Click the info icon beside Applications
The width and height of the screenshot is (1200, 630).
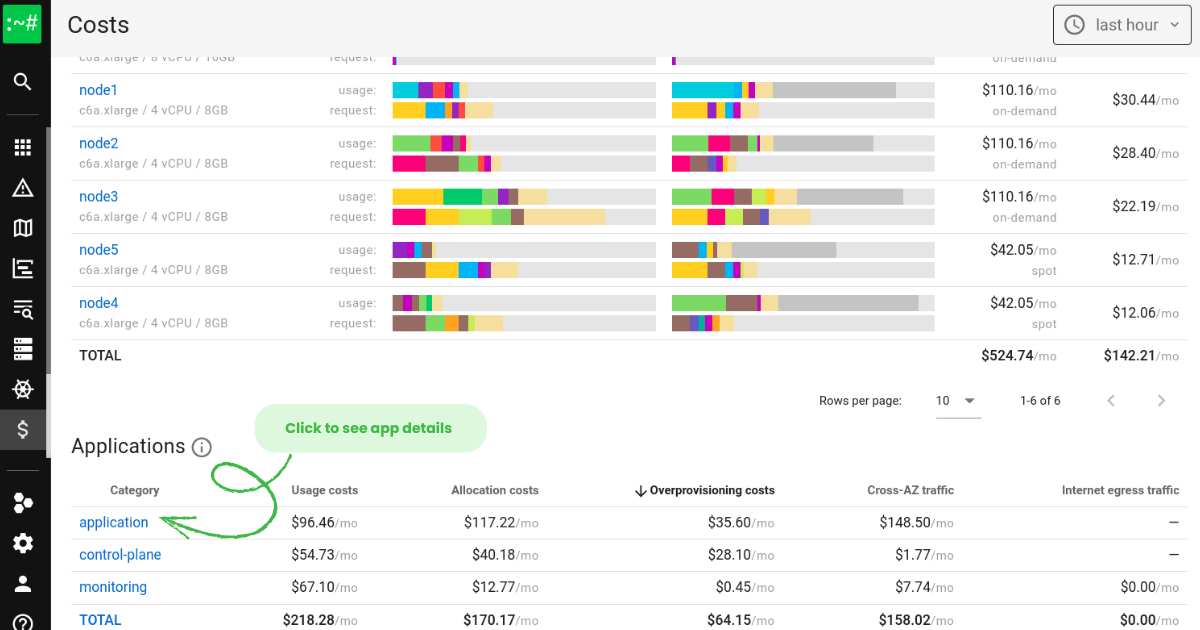click(x=202, y=447)
